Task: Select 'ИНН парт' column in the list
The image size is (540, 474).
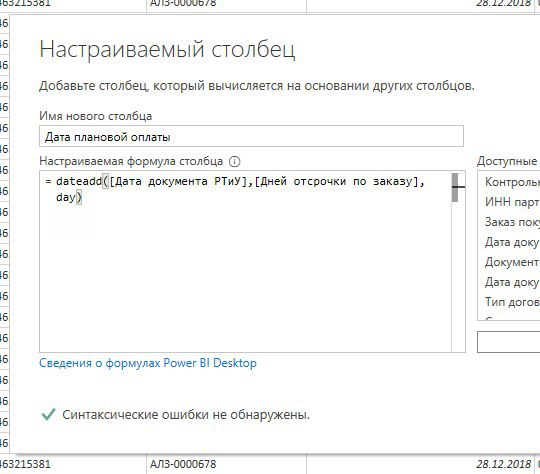Action: pyautogui.click(x=512, y=202)
